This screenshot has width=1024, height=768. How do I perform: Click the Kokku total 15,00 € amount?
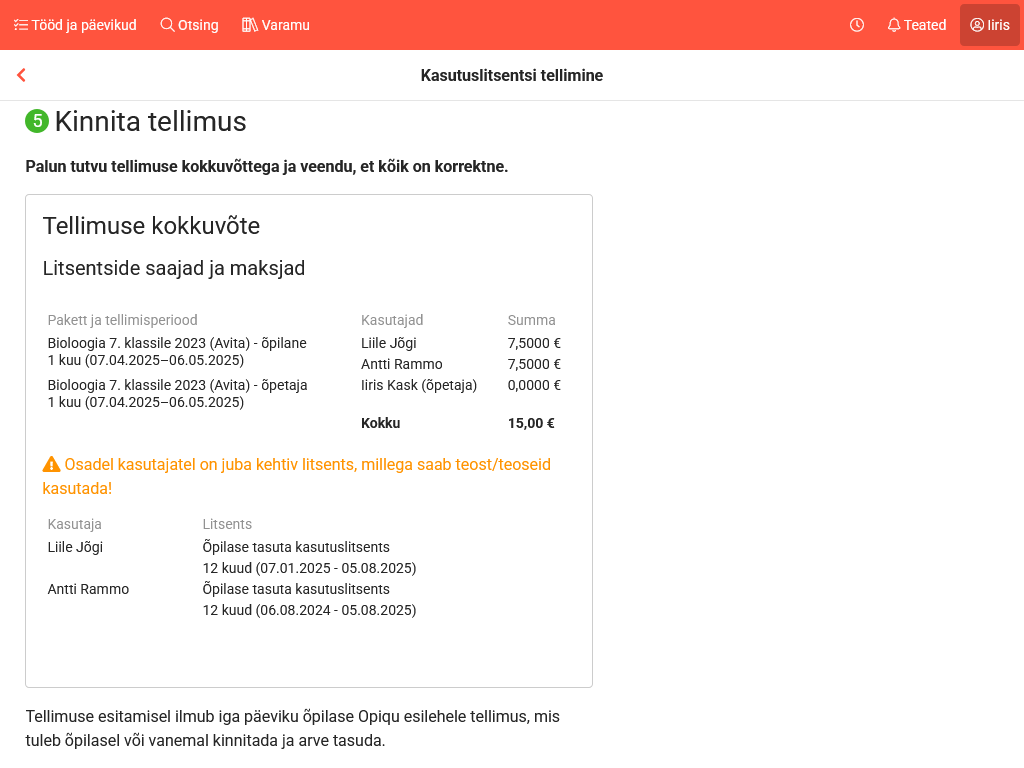coord(531,423)
